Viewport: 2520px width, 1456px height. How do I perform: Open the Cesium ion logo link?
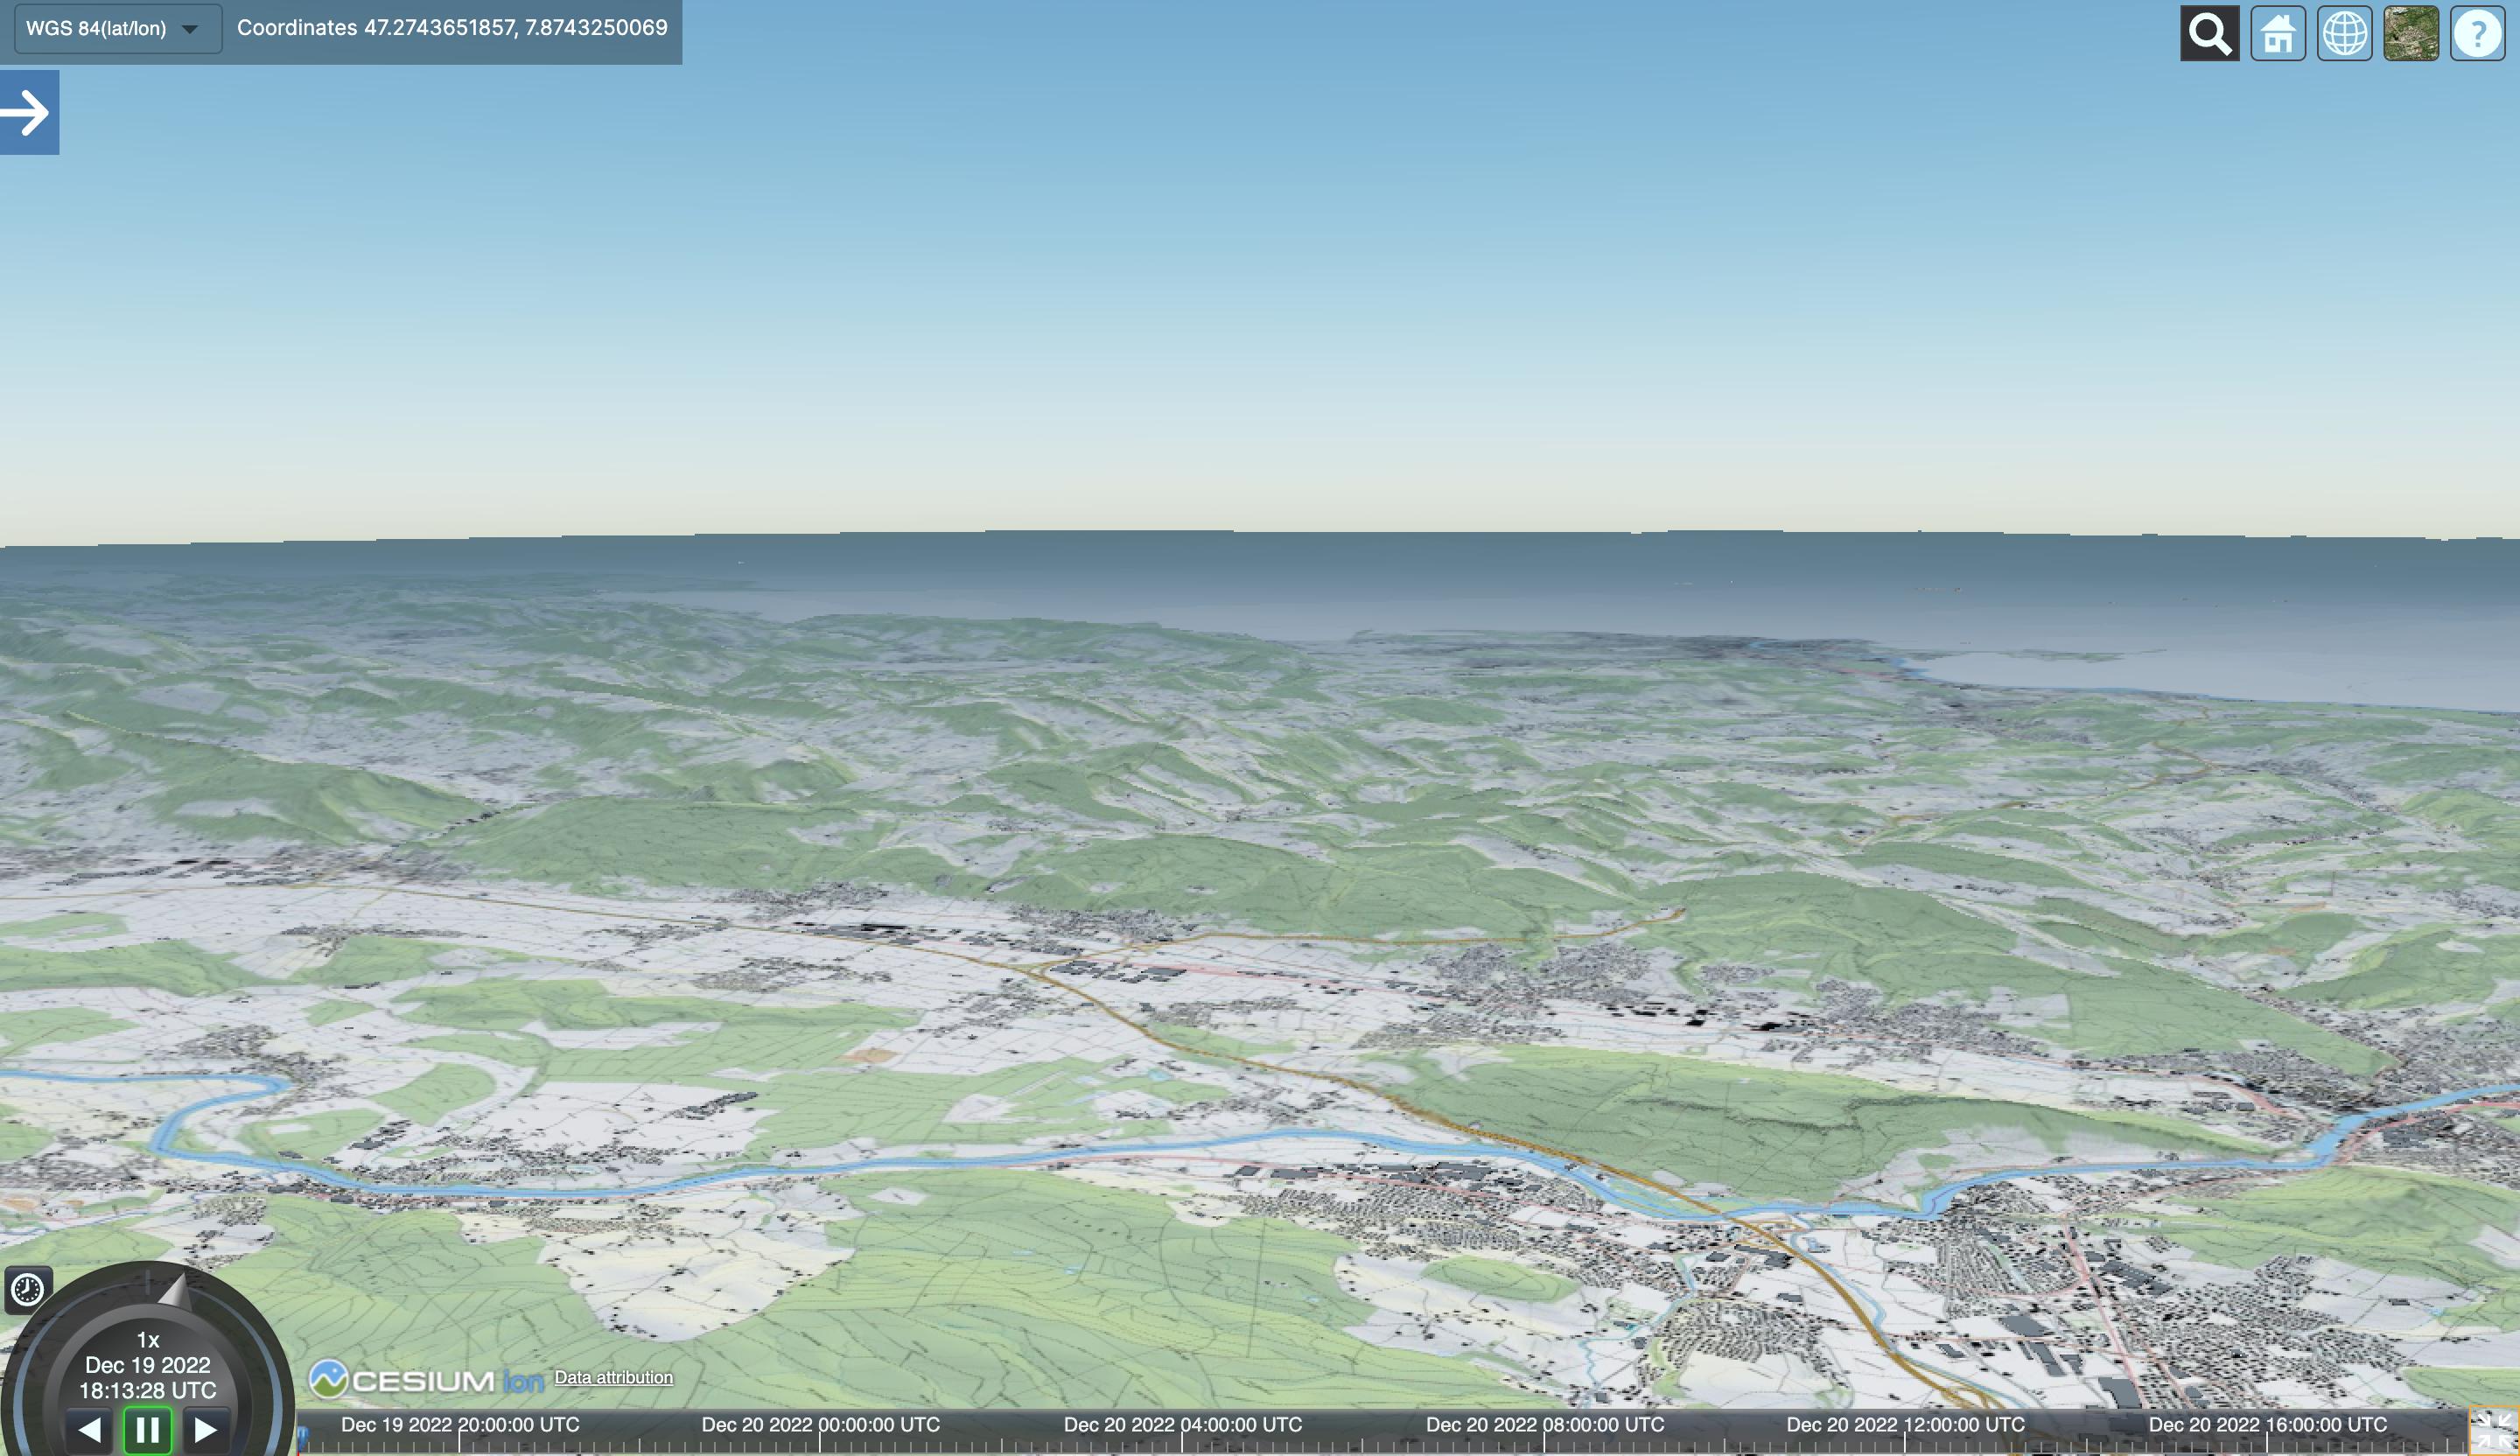pos(427,1380)
